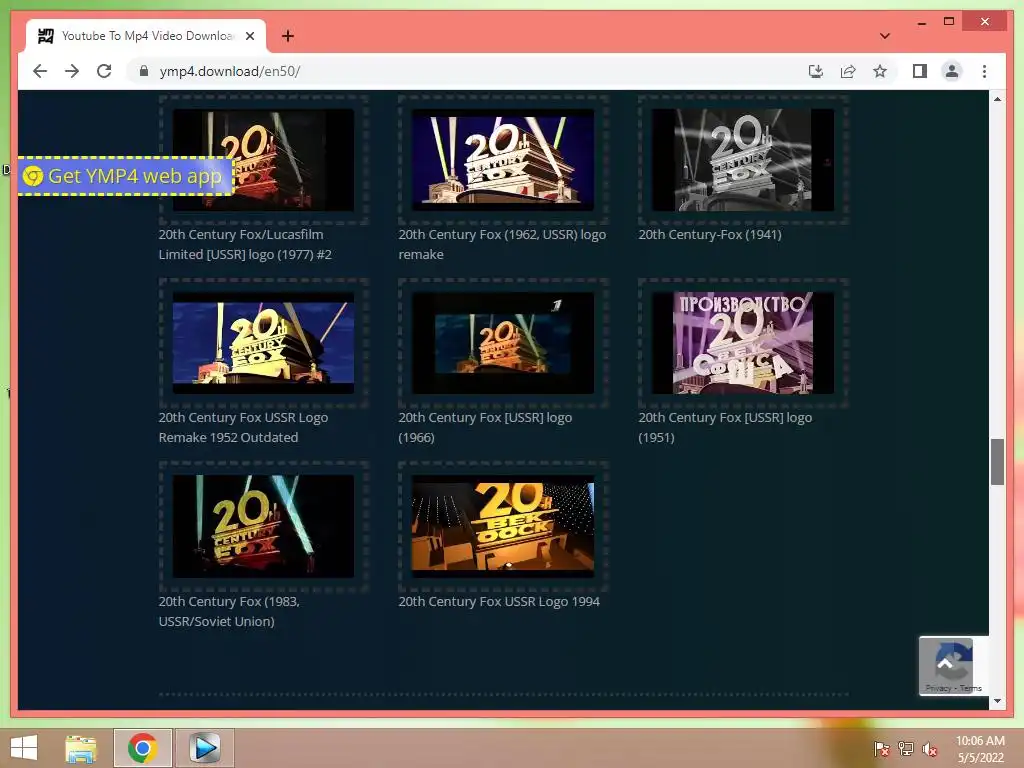Open the 20th Century-Fox (1941) thumbnail
This screenshot has width=1024, height=768.
[x=743, y=160]
